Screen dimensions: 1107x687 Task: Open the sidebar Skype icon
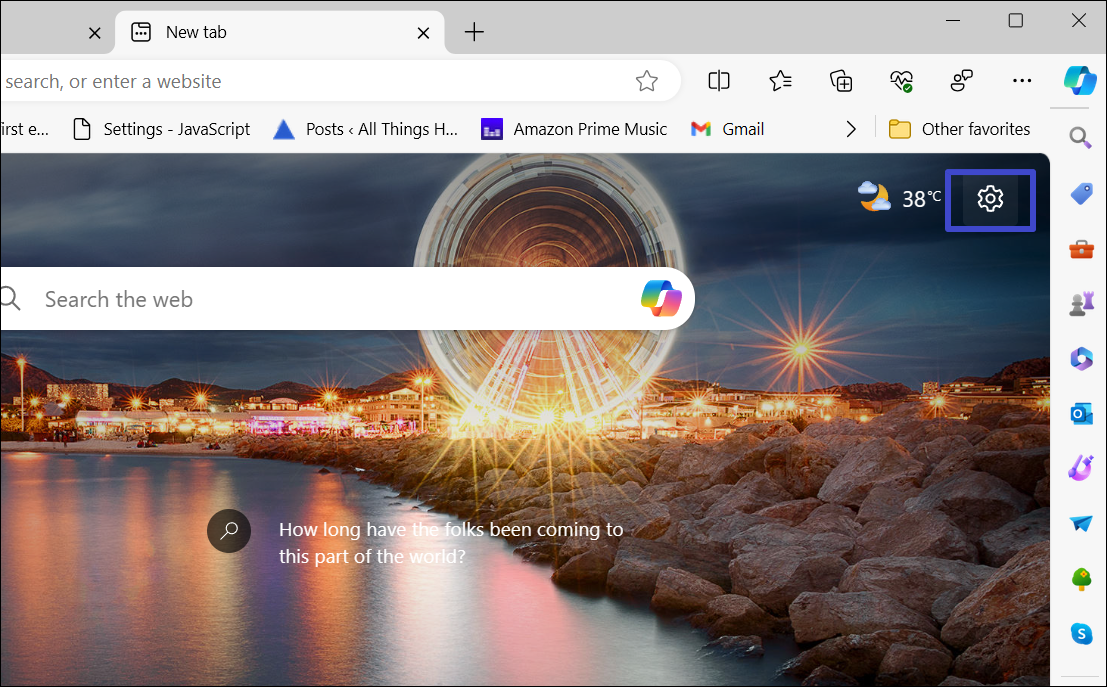point(1081,633)
